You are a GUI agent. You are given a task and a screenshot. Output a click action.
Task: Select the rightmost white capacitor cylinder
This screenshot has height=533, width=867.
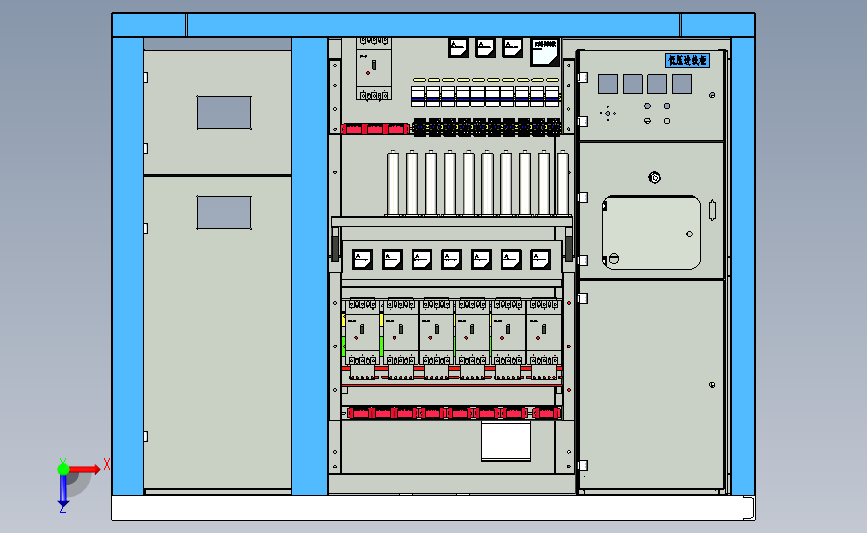563,183
